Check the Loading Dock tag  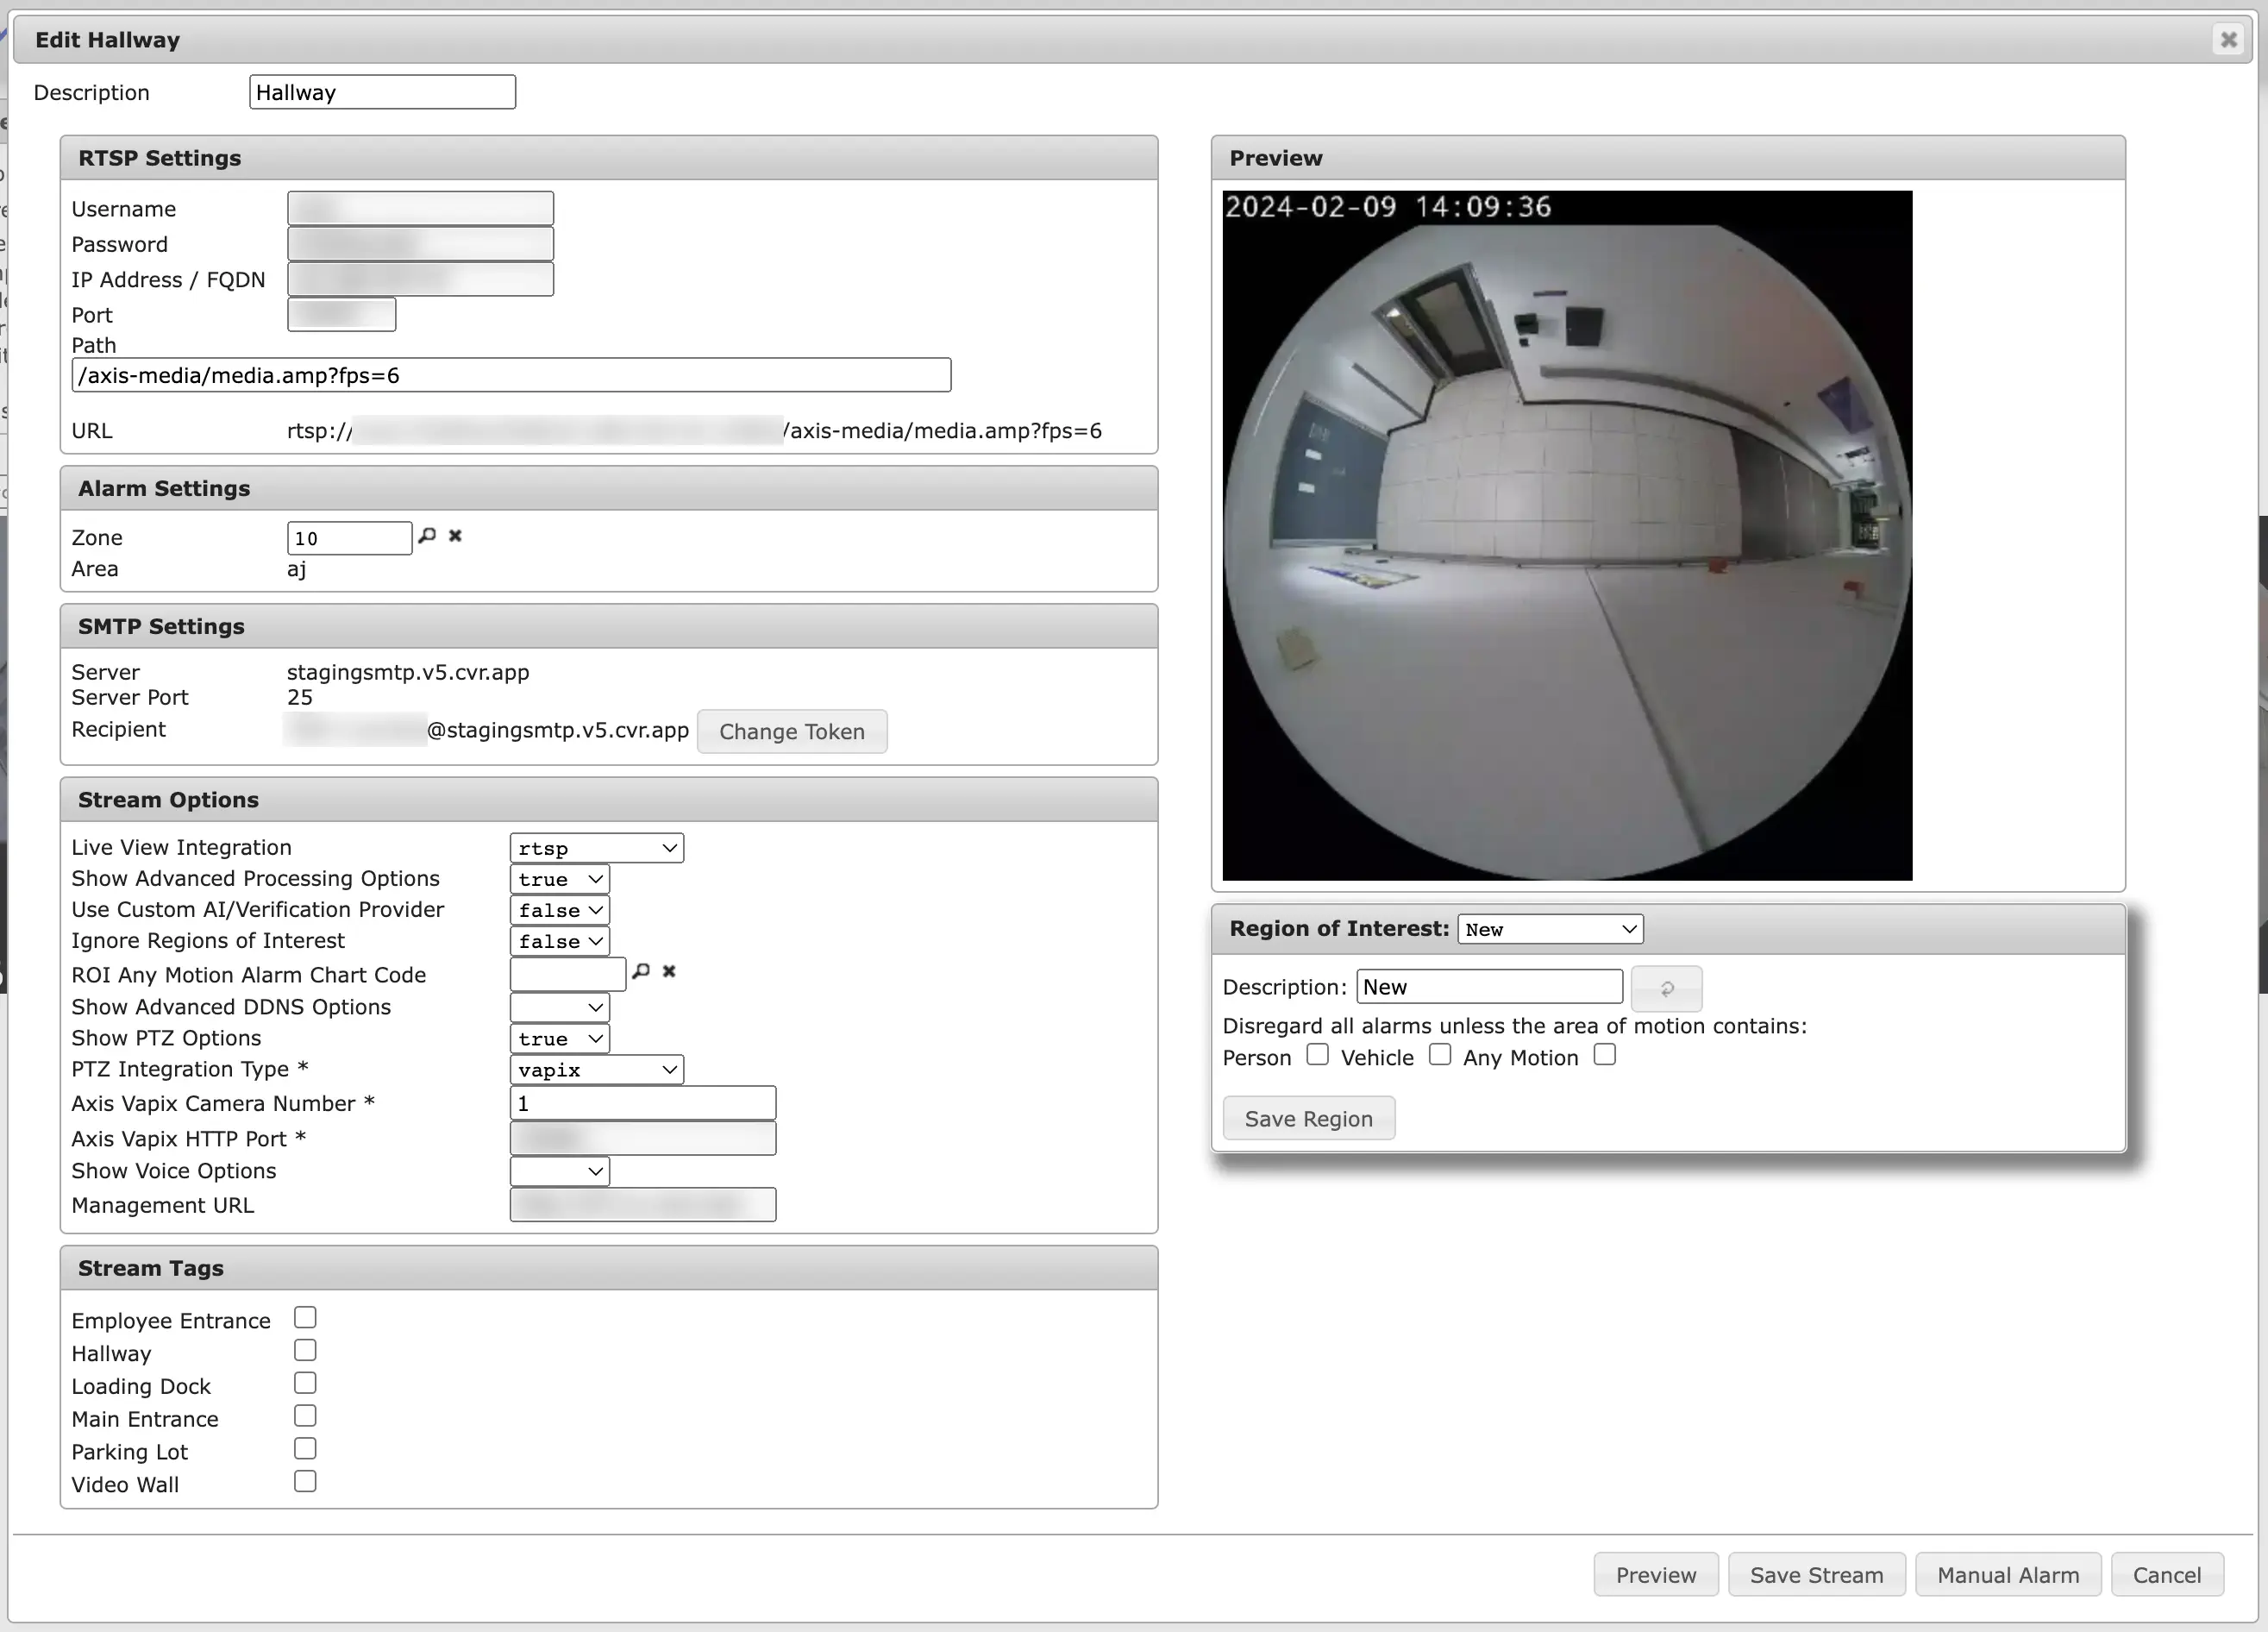click(305, 1384)
